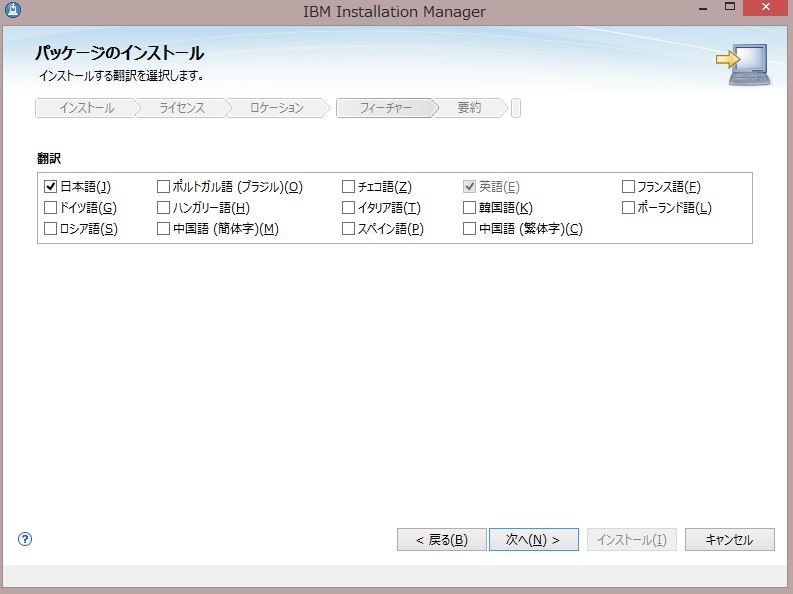Select the 韓国語(K) checkbox
The width and height of the screenshot is (793, 594).
(469, 208)
